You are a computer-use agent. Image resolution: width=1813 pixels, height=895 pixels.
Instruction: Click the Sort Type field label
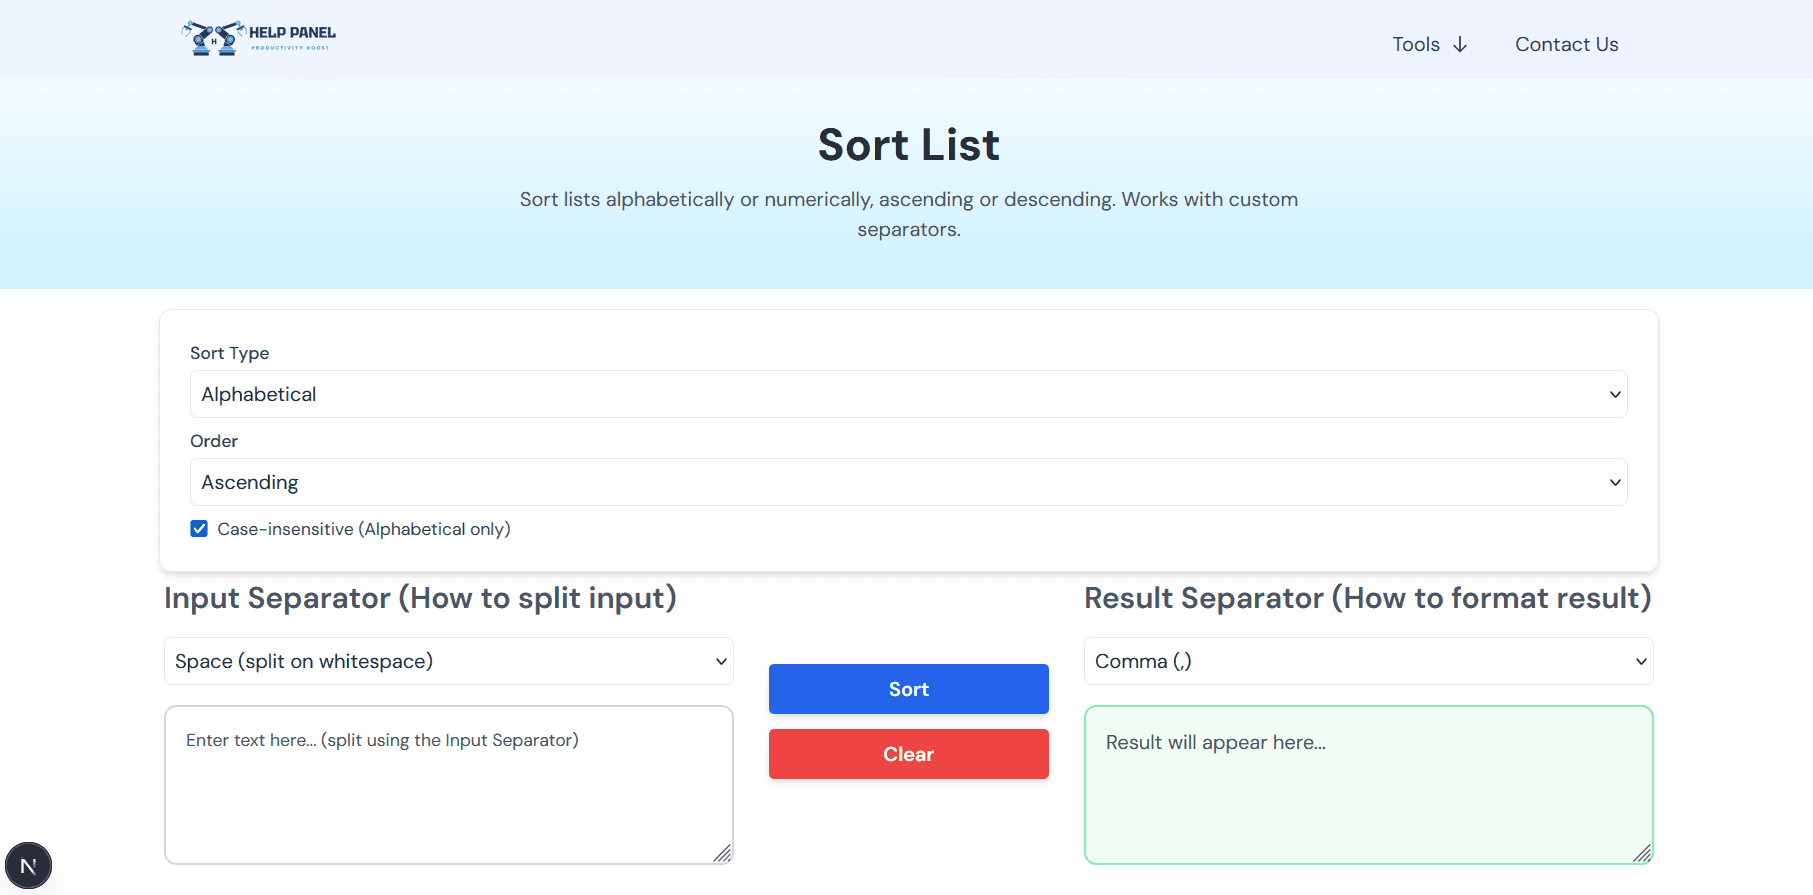click(x=229, y=353)
